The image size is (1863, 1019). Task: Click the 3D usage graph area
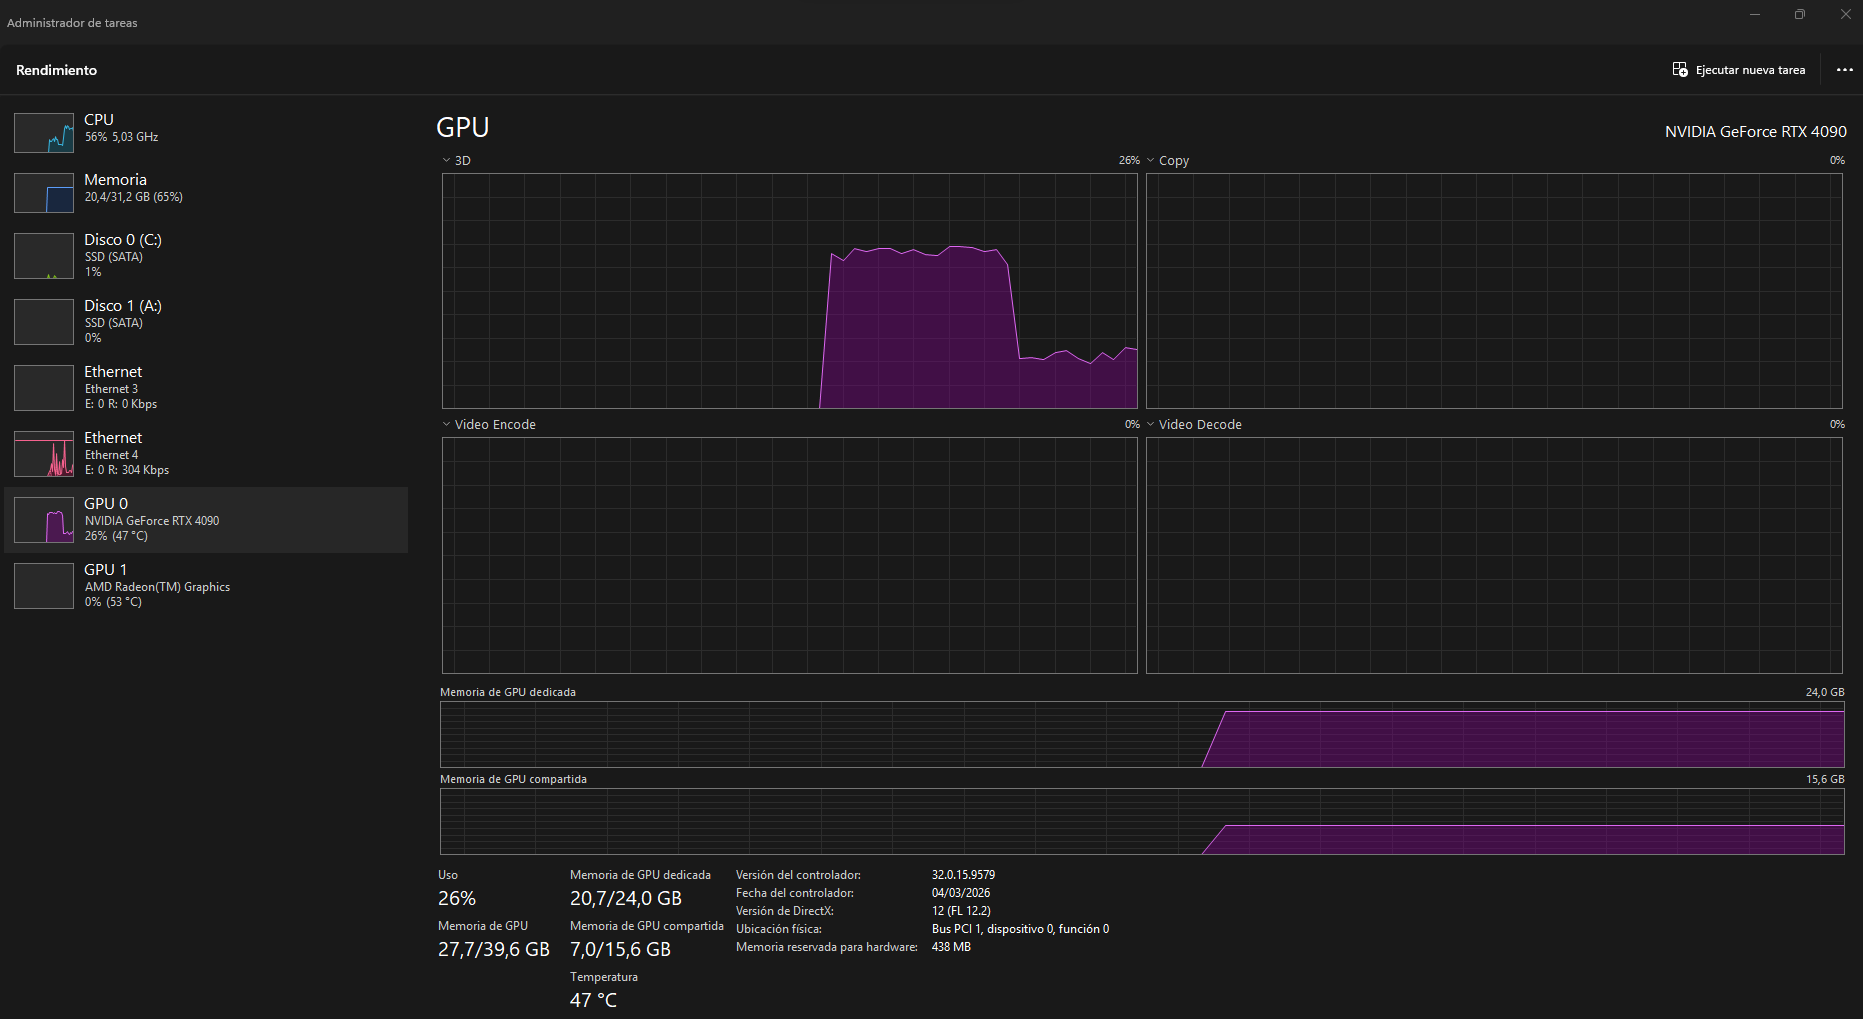coord(790,291)
